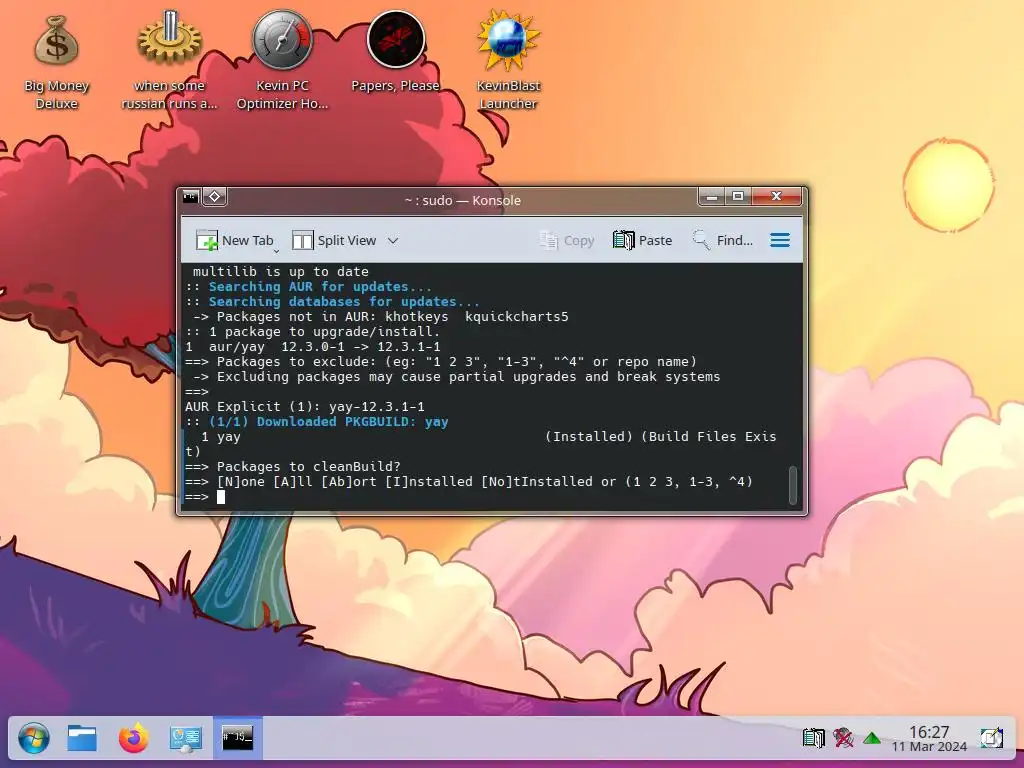Open Papers, Please desktop icon

pos(395,52)
